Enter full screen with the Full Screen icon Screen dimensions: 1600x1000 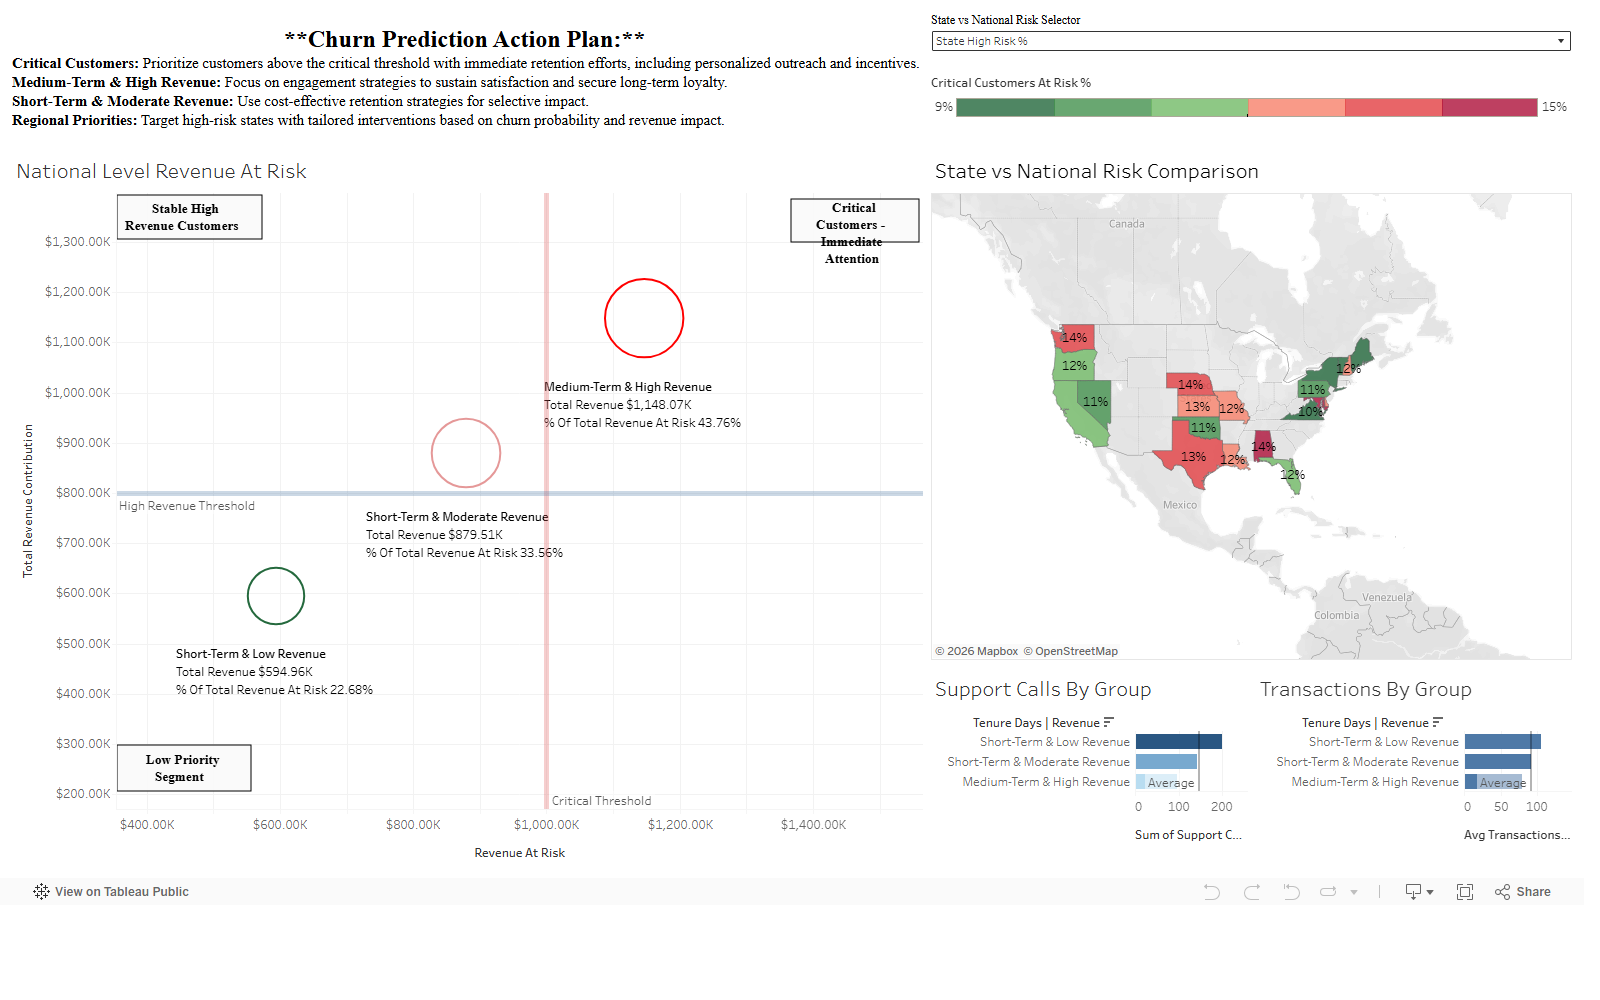coord(1465,892)
